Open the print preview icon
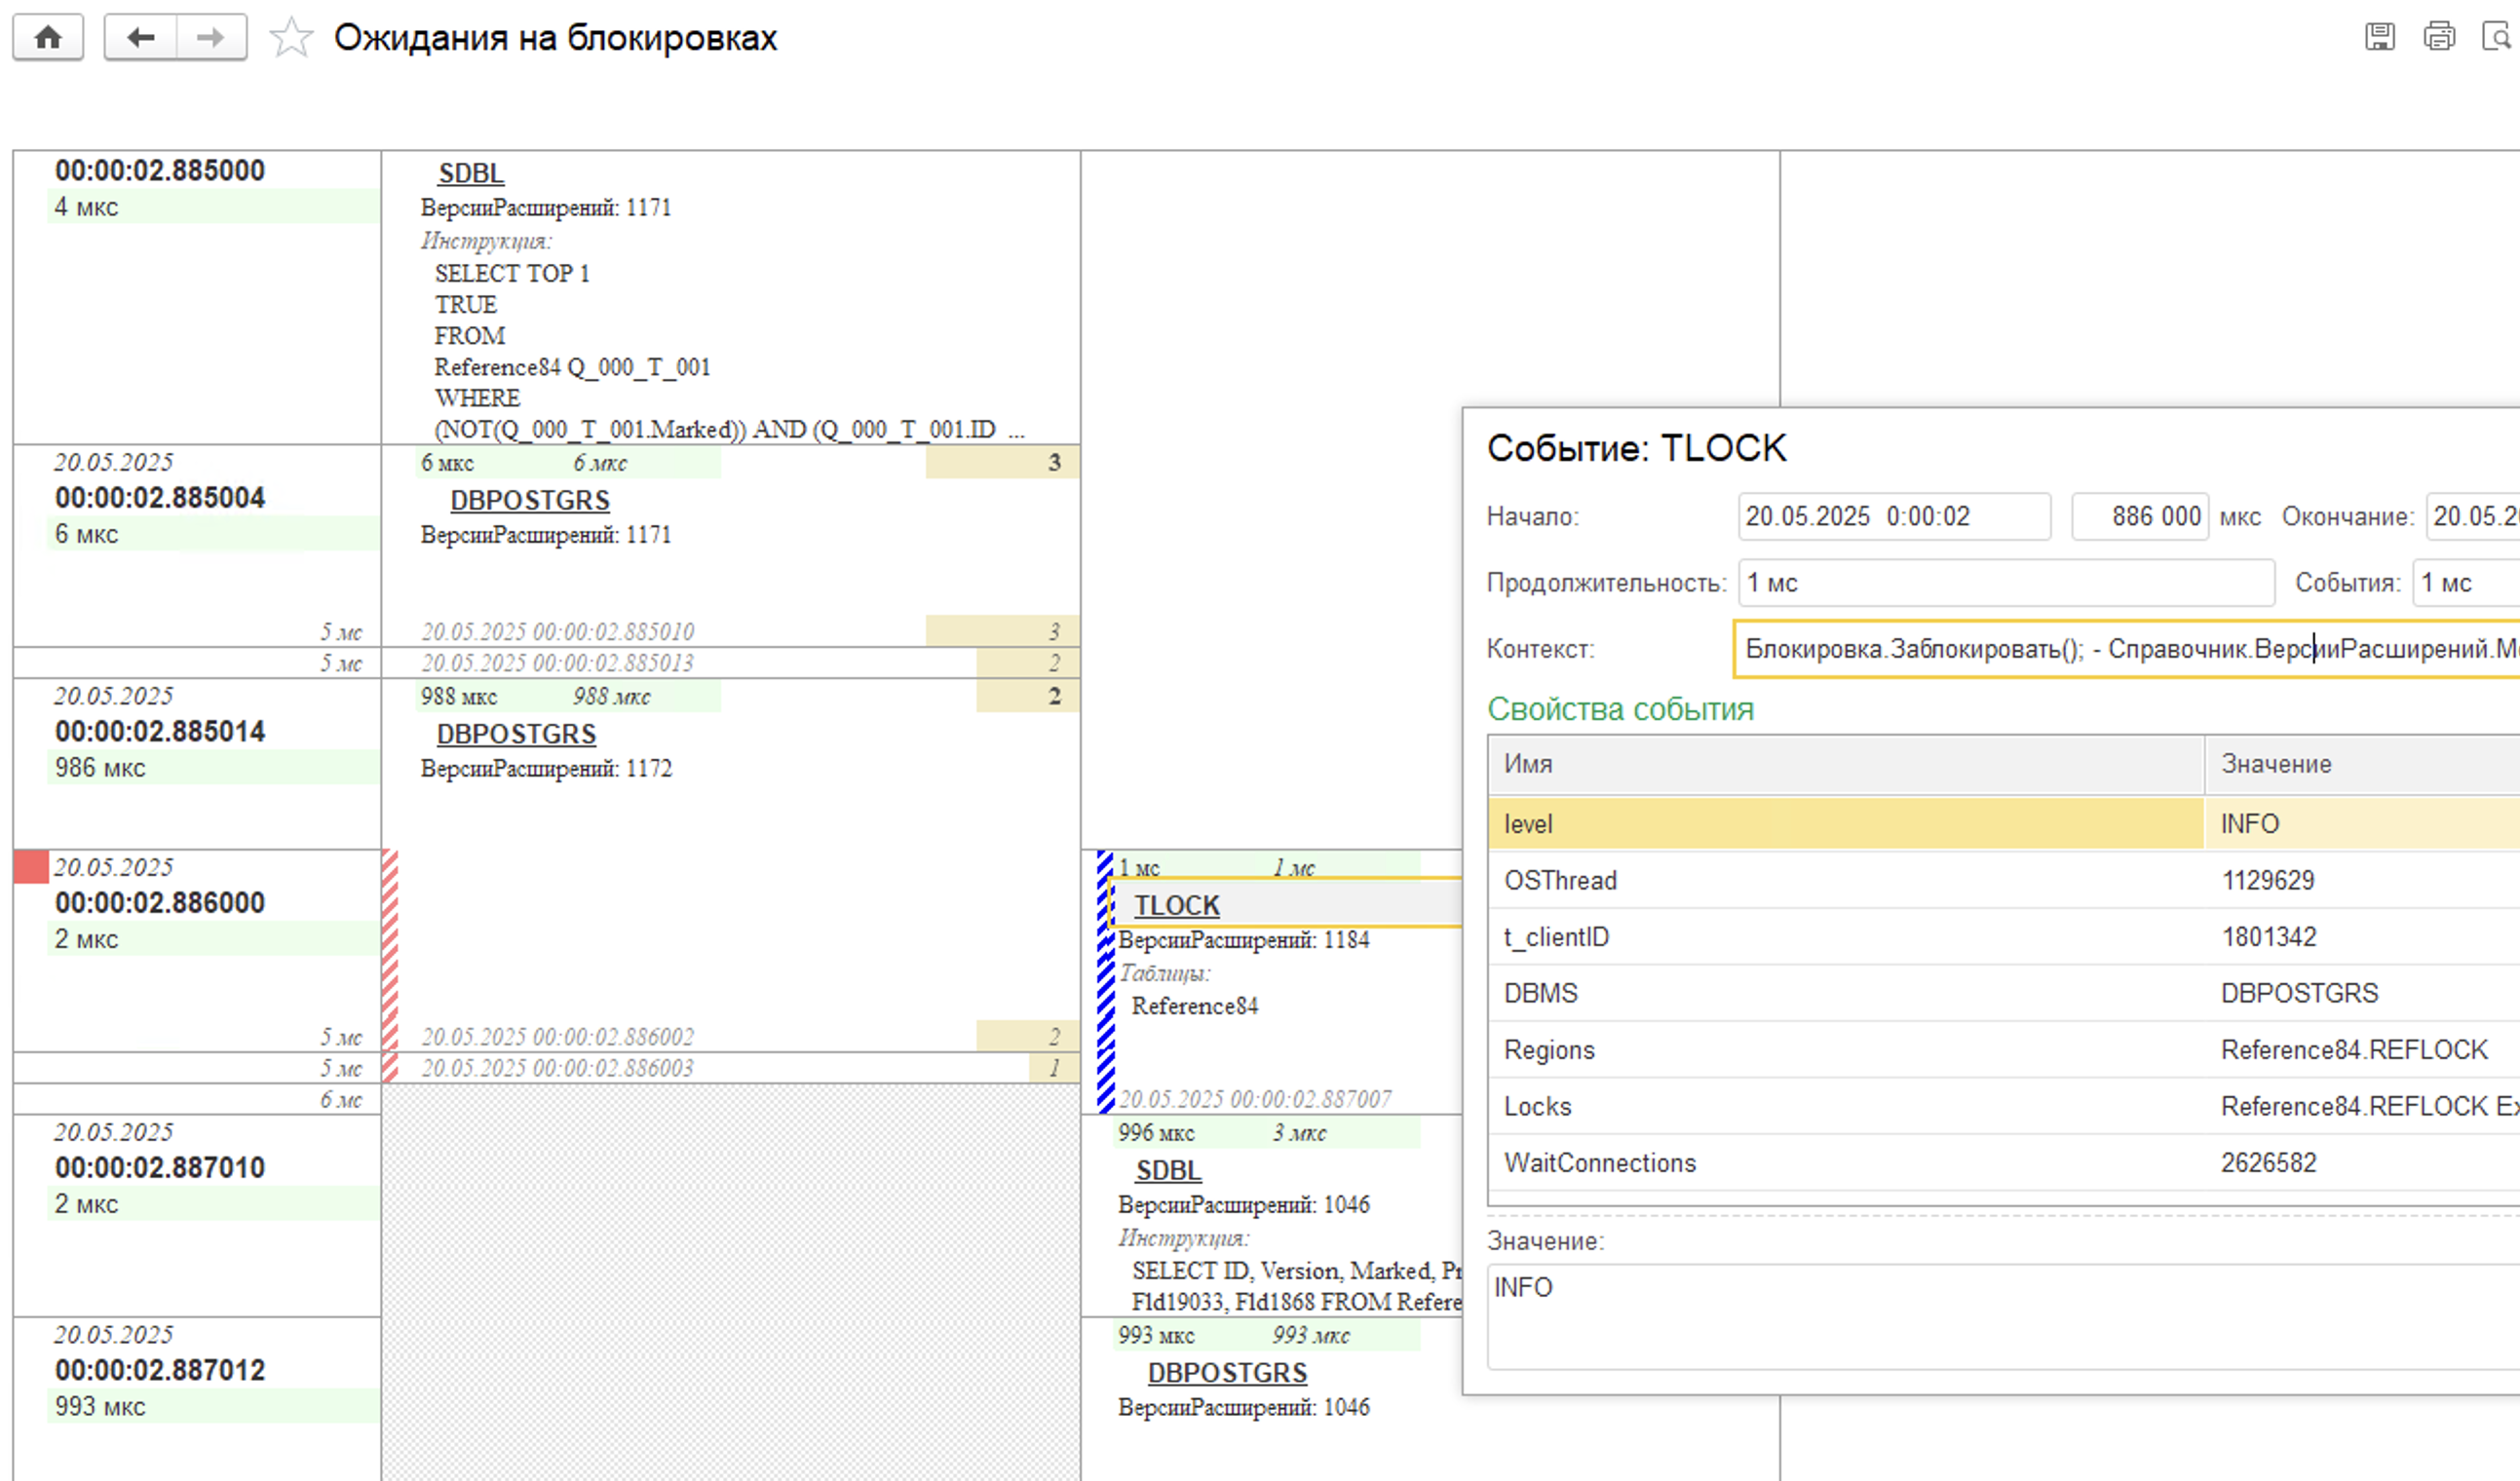The image size is (2520, 1481). [x=2496, y=37]
